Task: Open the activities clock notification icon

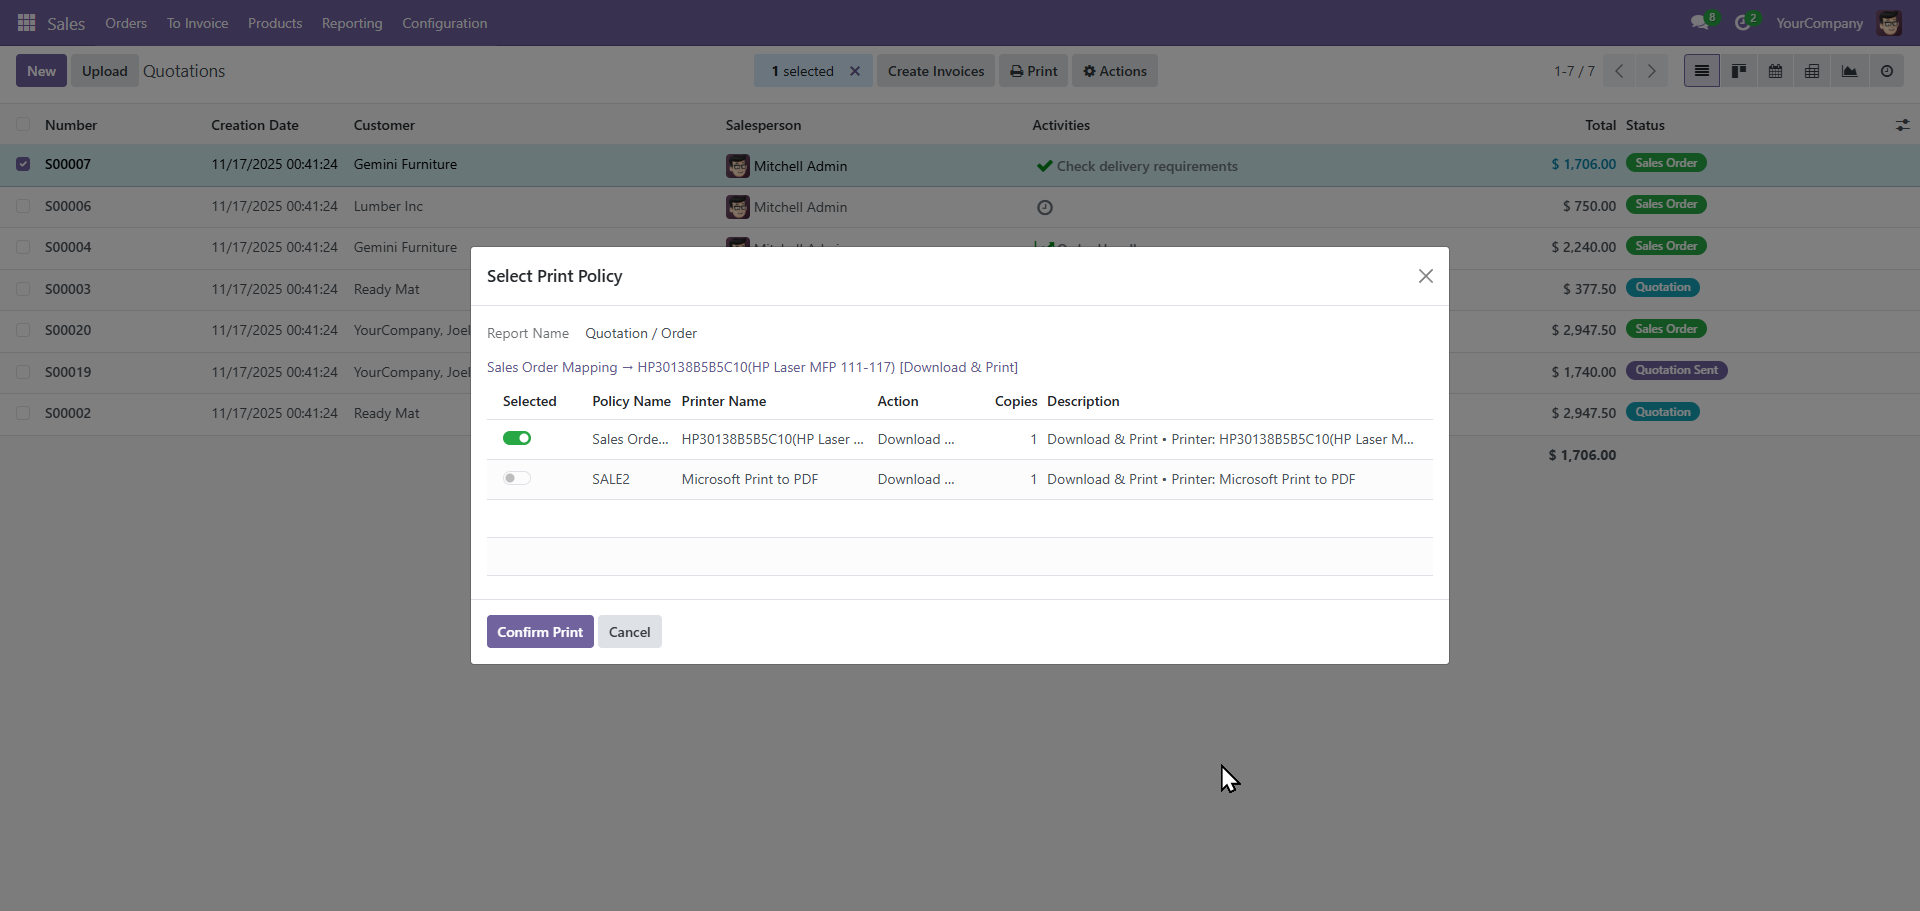Action: (x=1743, y=23)
